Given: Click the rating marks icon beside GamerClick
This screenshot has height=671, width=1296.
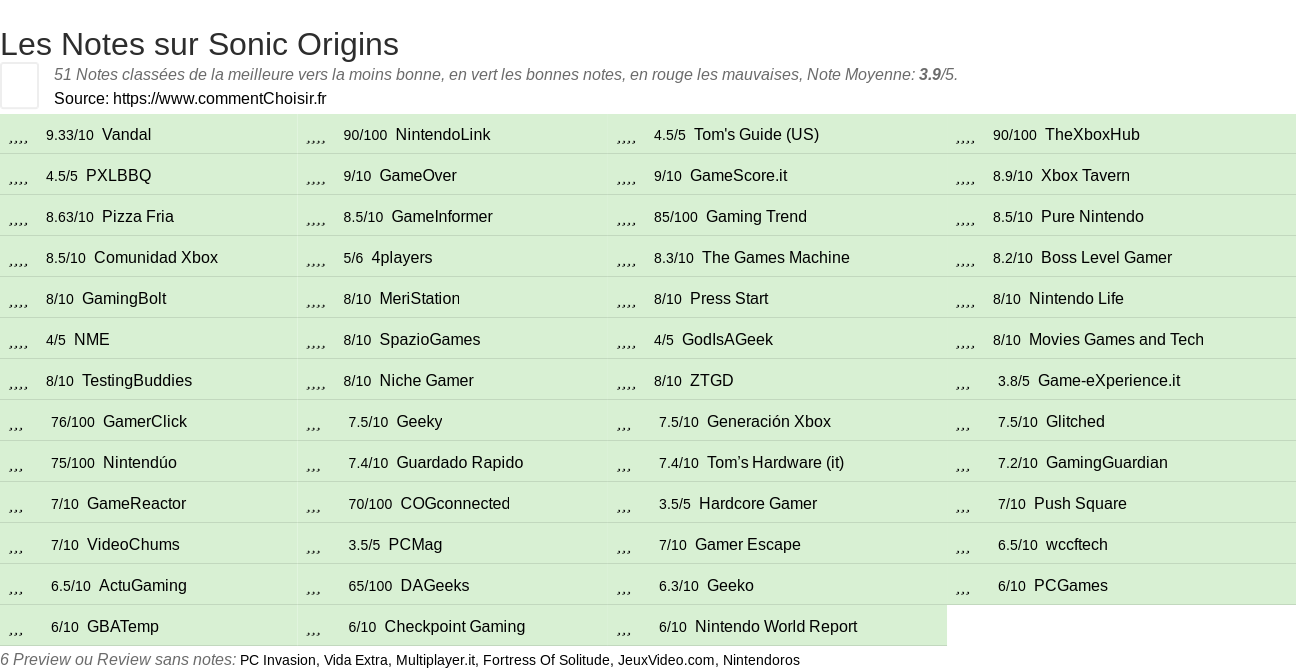Looking at the screenshot, I should click(x=16, y=423).
